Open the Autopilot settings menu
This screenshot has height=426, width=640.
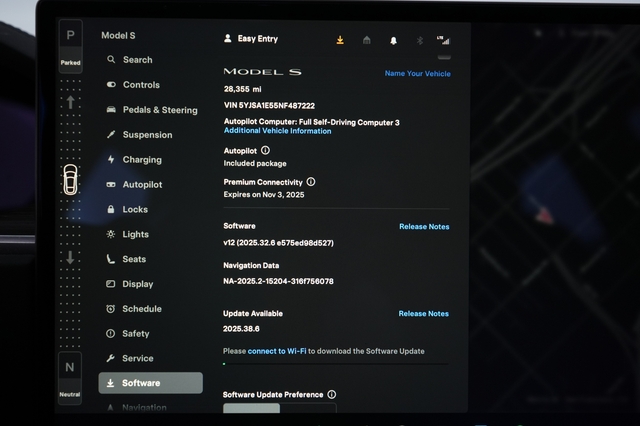pyautogui.click(x=134, y=184)
